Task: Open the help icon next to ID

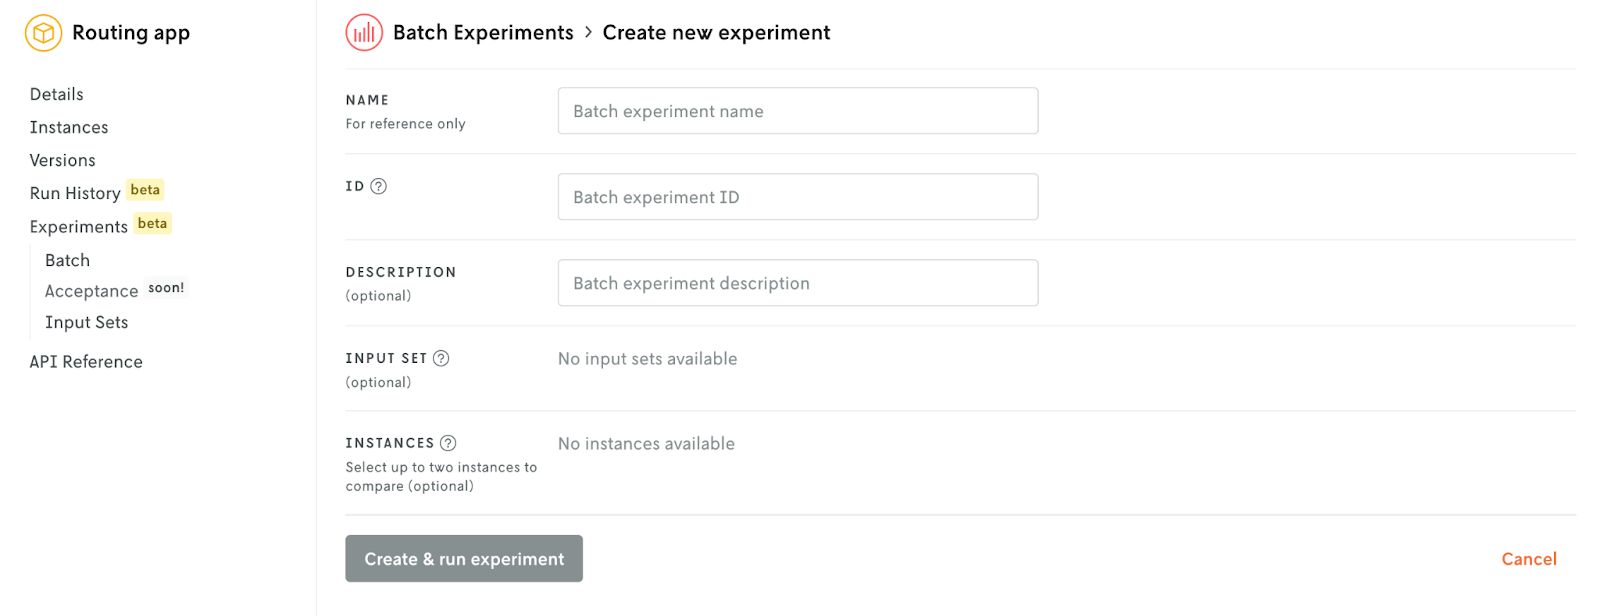Action: click(379, 186)
